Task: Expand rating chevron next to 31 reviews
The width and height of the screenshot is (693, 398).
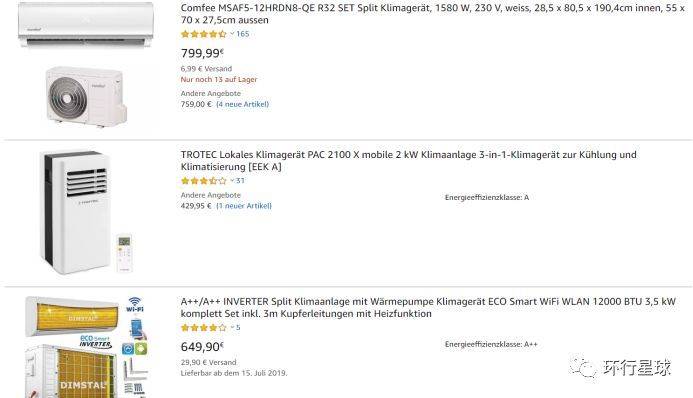Action: click(232, 180)
